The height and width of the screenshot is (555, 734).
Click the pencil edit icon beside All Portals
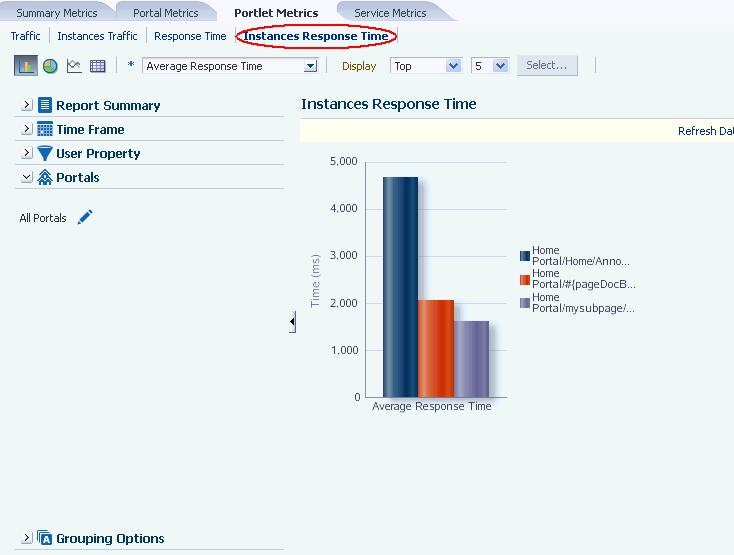tap(85, 217)
